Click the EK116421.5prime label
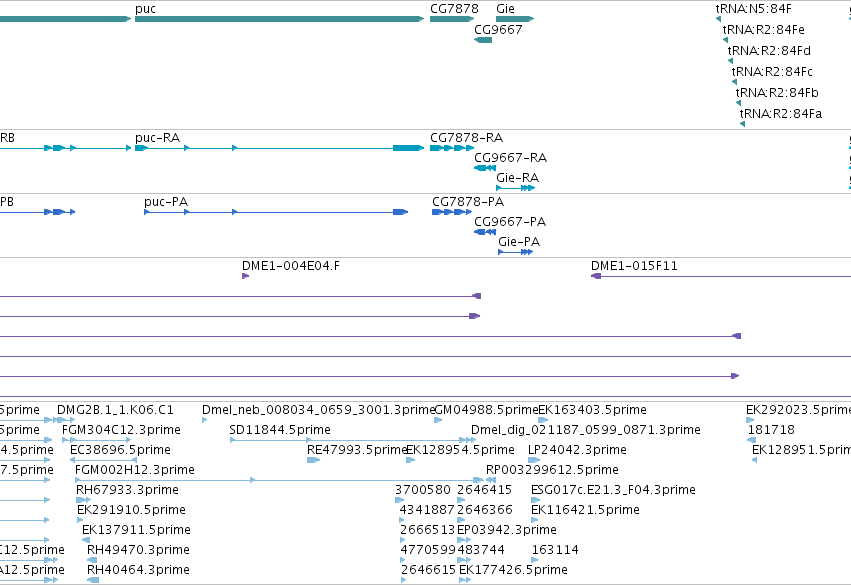851x585 pixels. click(x=585, y=510)
